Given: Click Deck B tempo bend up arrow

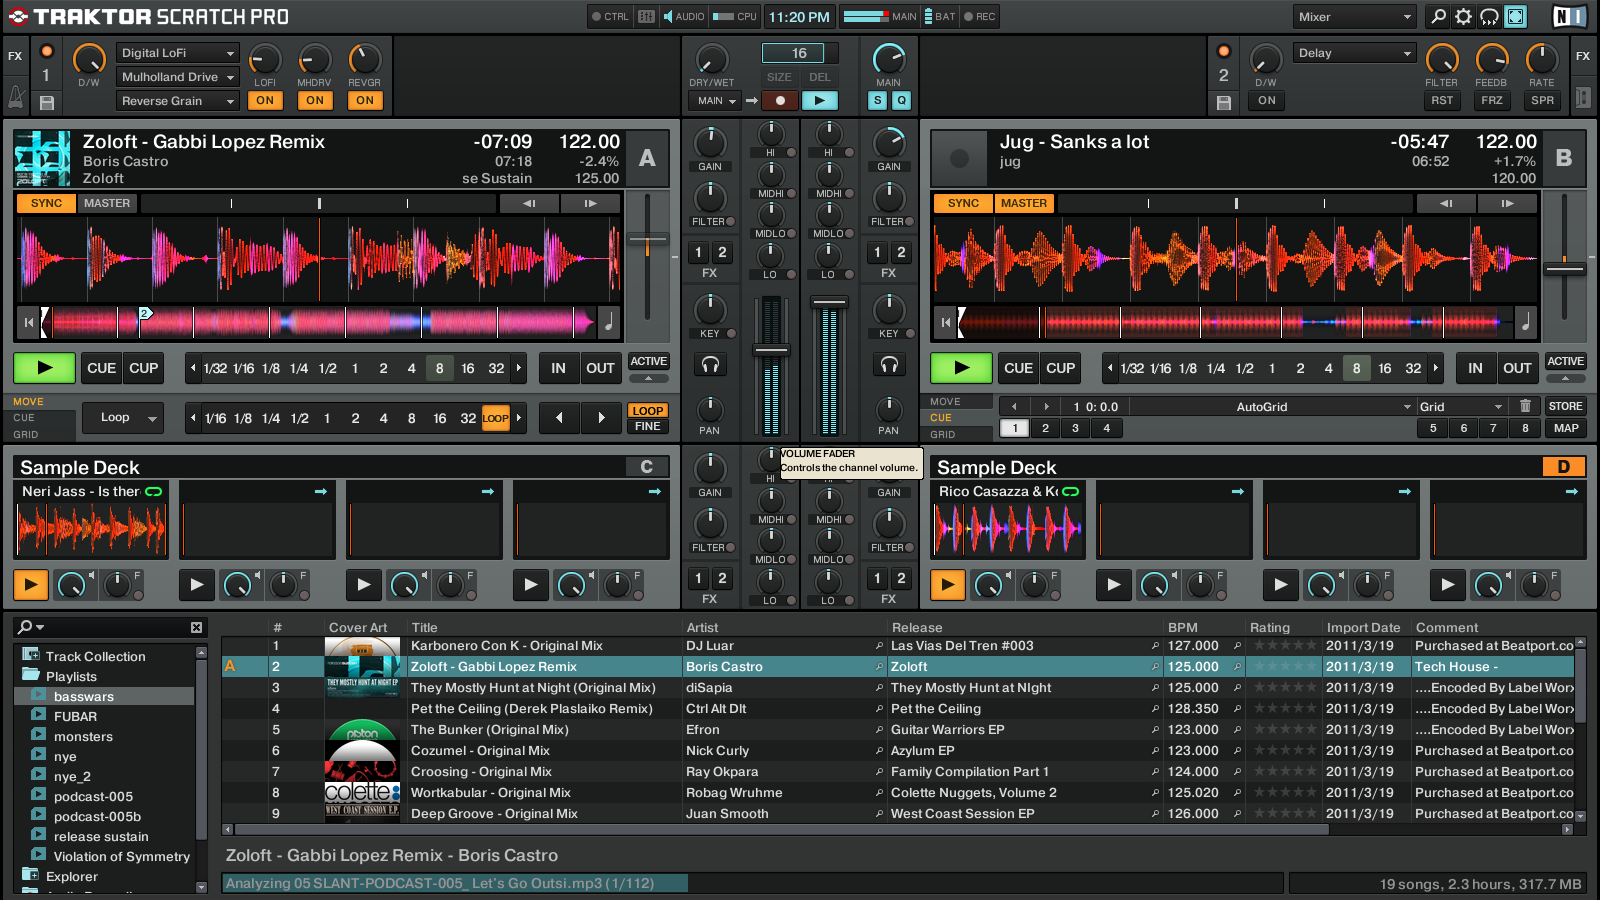Looking at the screenshot, I should [1507, 203].
